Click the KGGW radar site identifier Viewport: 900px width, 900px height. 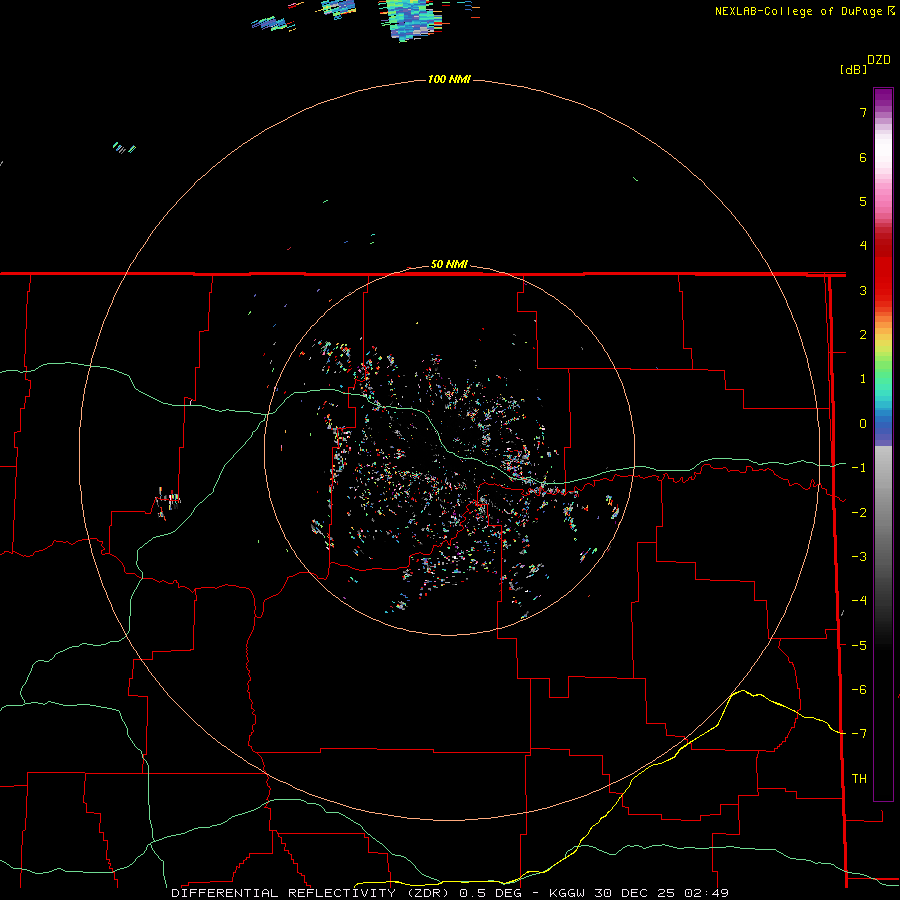pos(567,893)
